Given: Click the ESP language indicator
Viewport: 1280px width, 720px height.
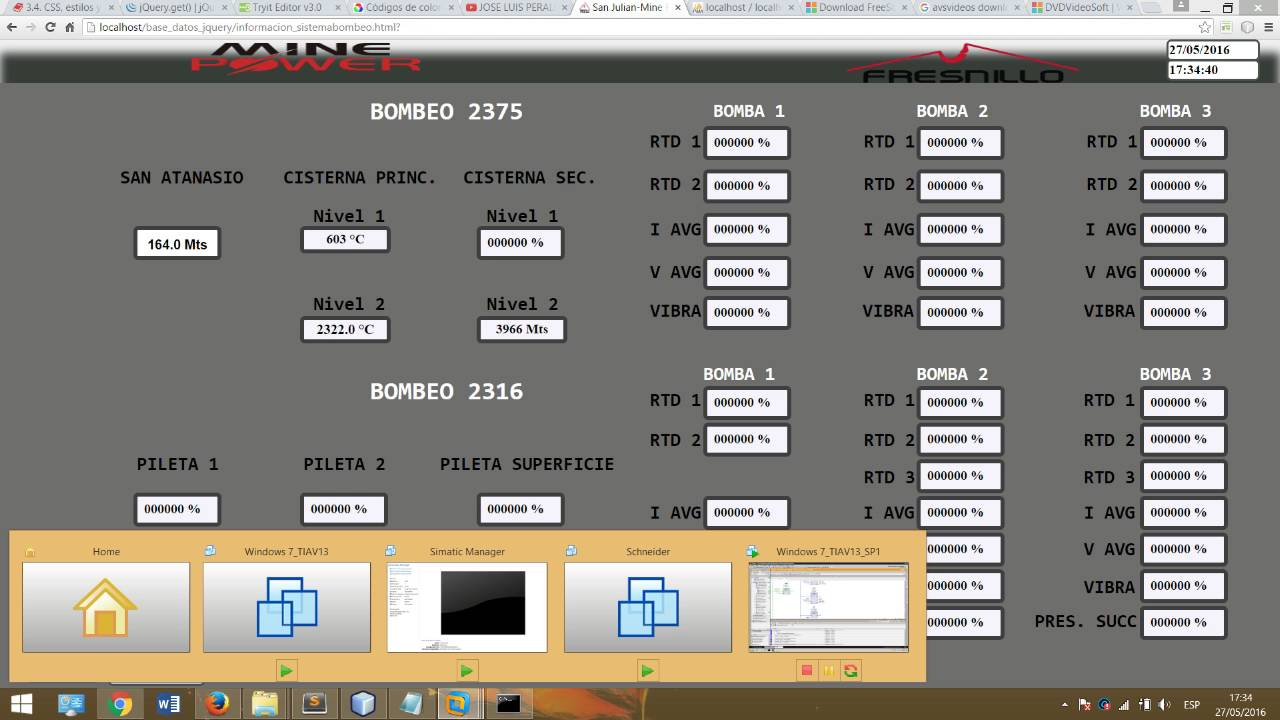Looking at the screenshot, I should (1192, 704).
